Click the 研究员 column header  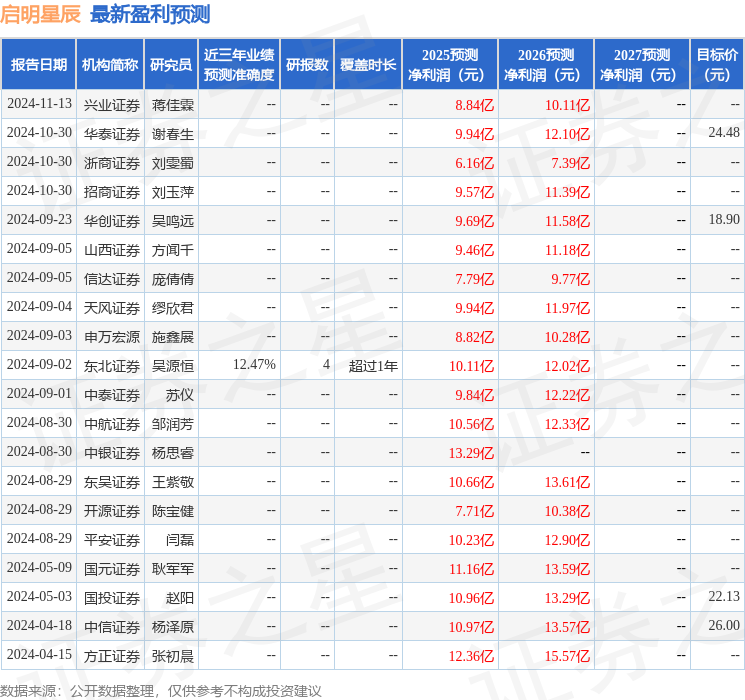coord(171,64)
